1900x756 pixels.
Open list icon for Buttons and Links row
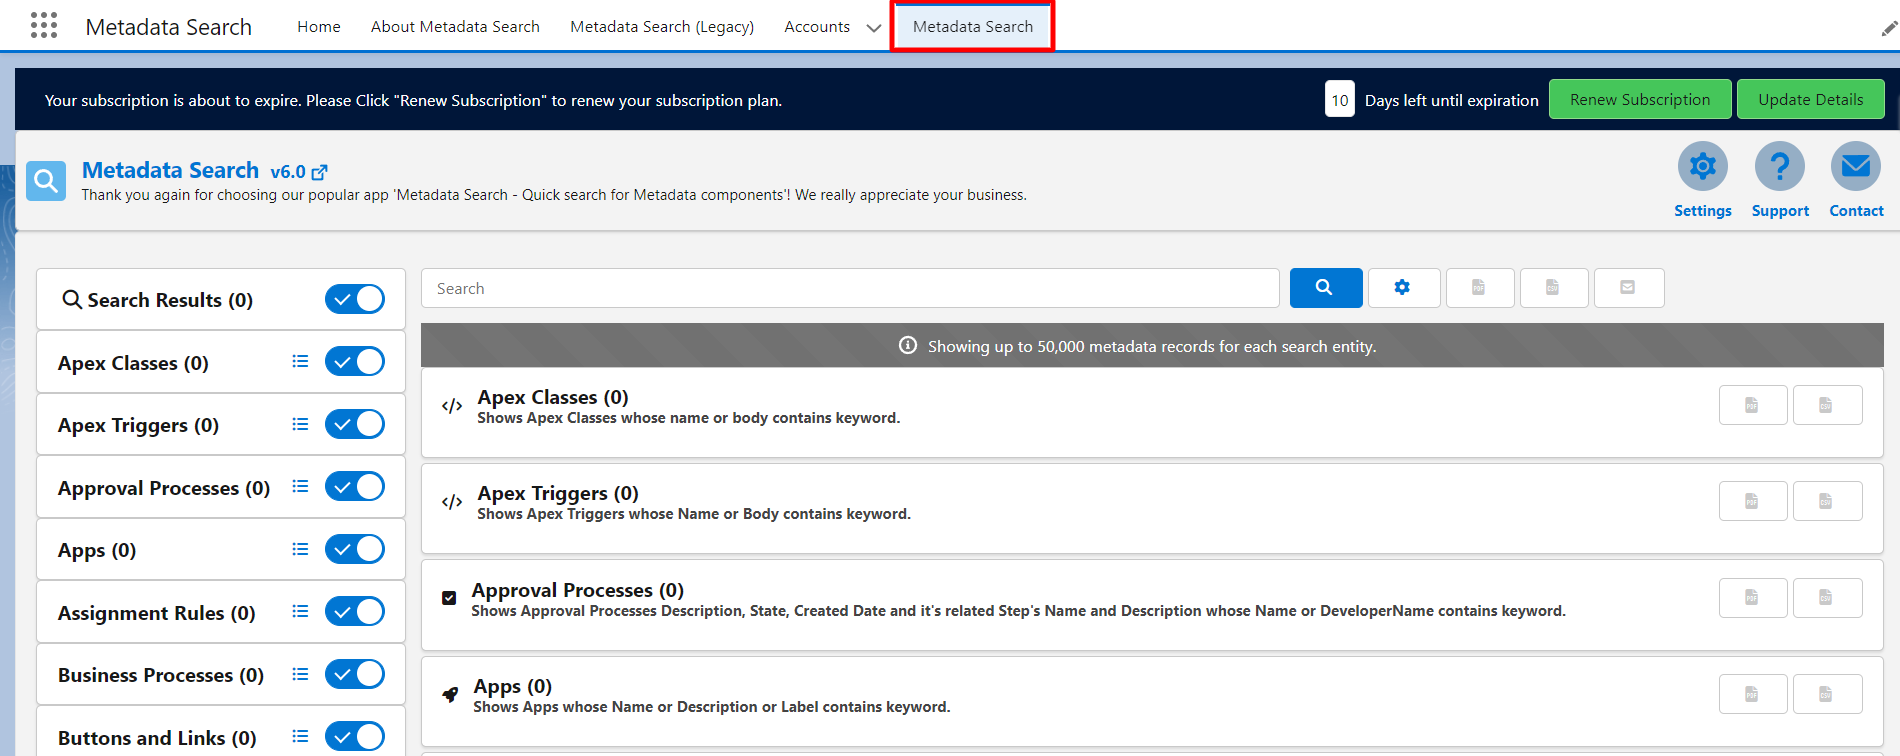pyautogui.click(x=300, y=736)
